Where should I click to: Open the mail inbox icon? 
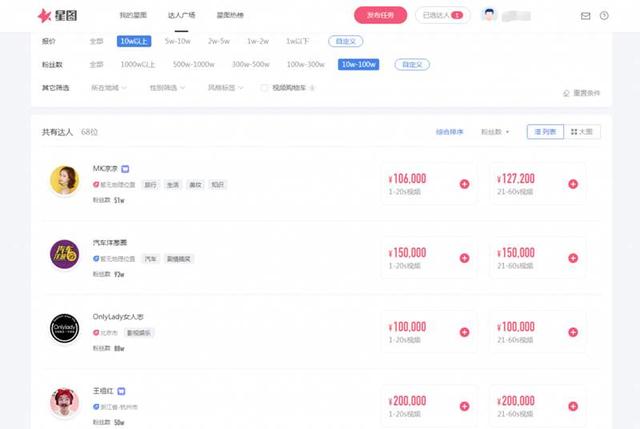click(x=585, y=16)
